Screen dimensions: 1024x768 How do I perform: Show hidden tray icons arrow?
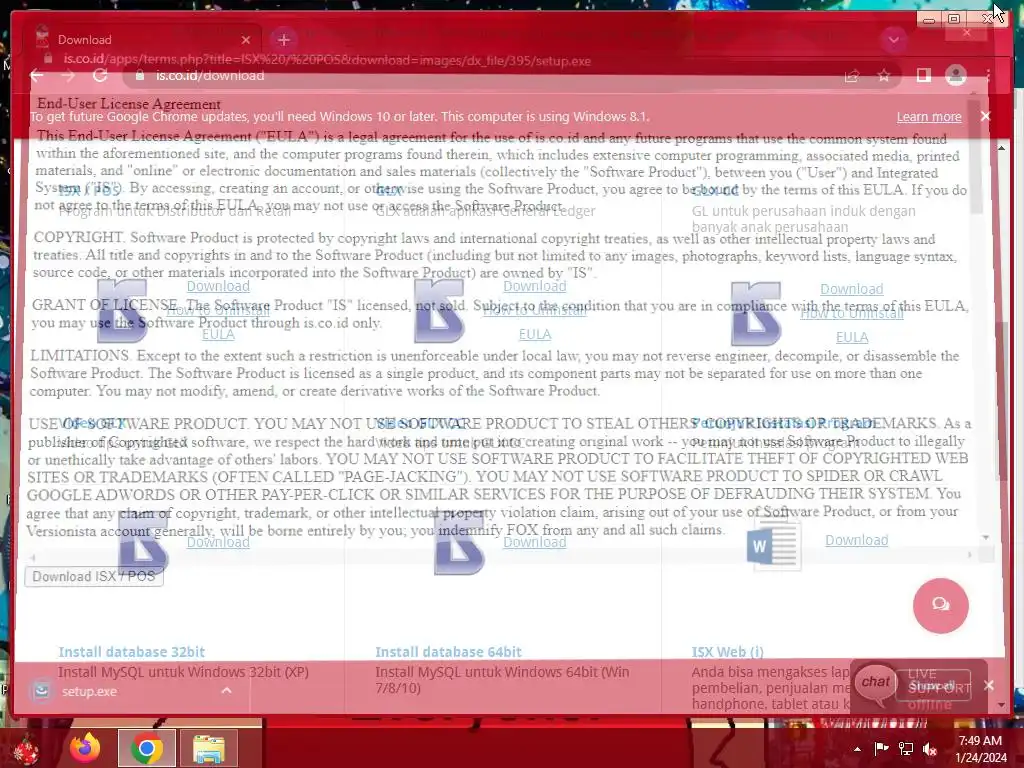click(857, 749)
